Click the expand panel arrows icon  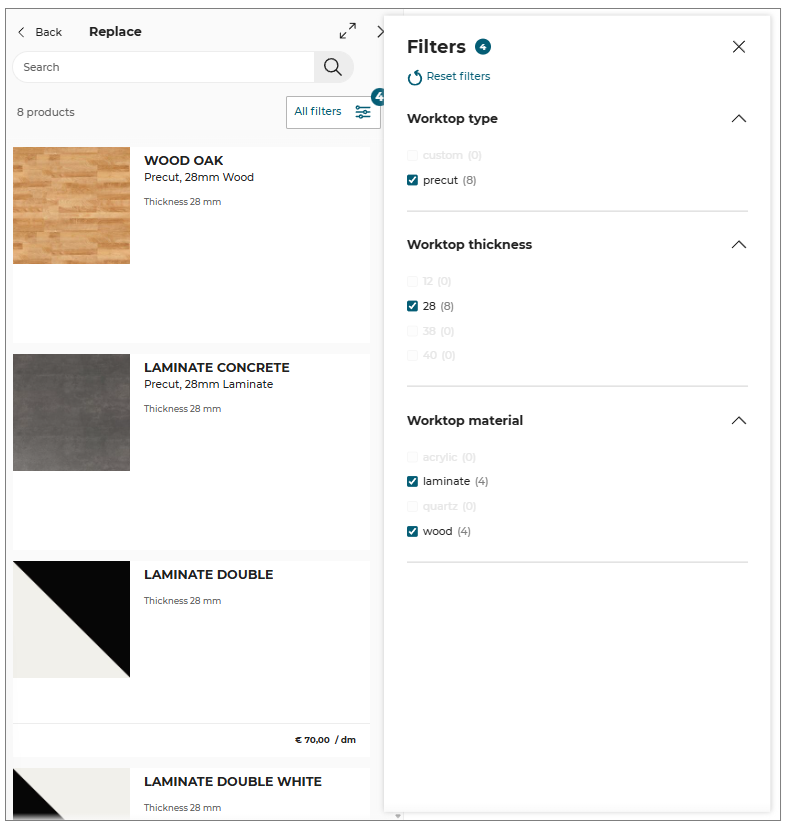[348, 31]
